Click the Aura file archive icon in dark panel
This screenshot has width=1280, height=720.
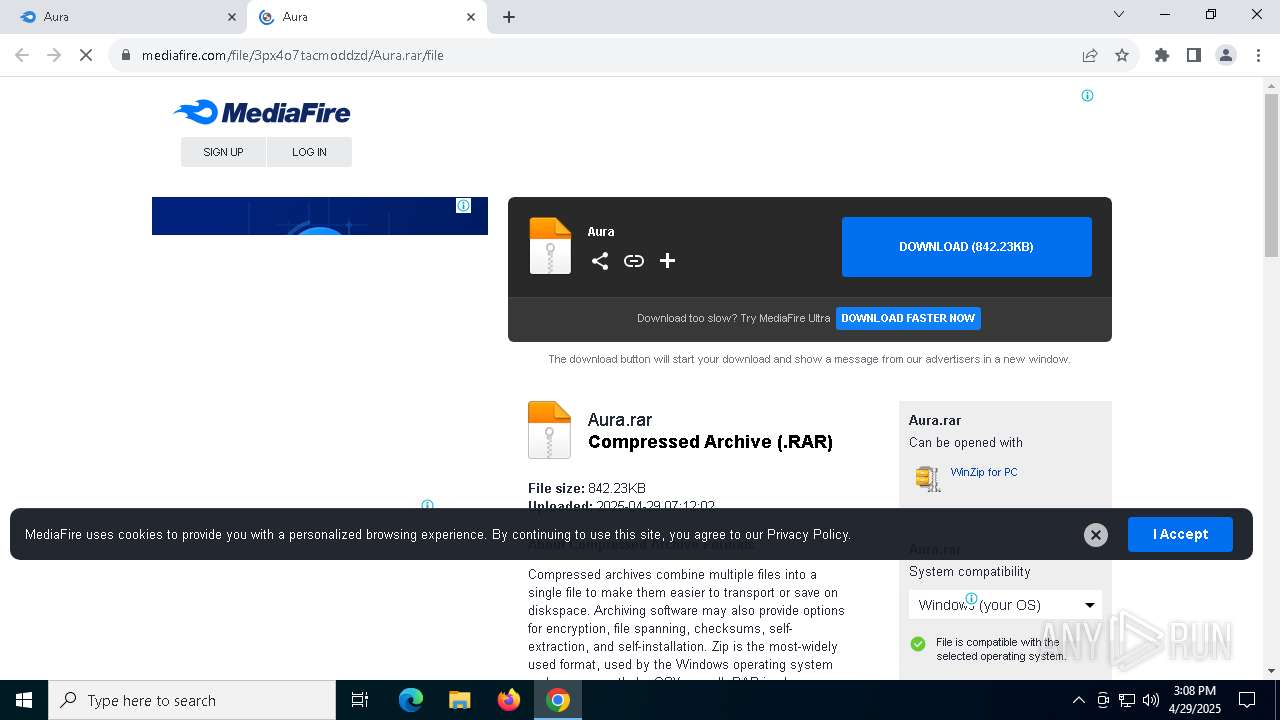[550, 246]
